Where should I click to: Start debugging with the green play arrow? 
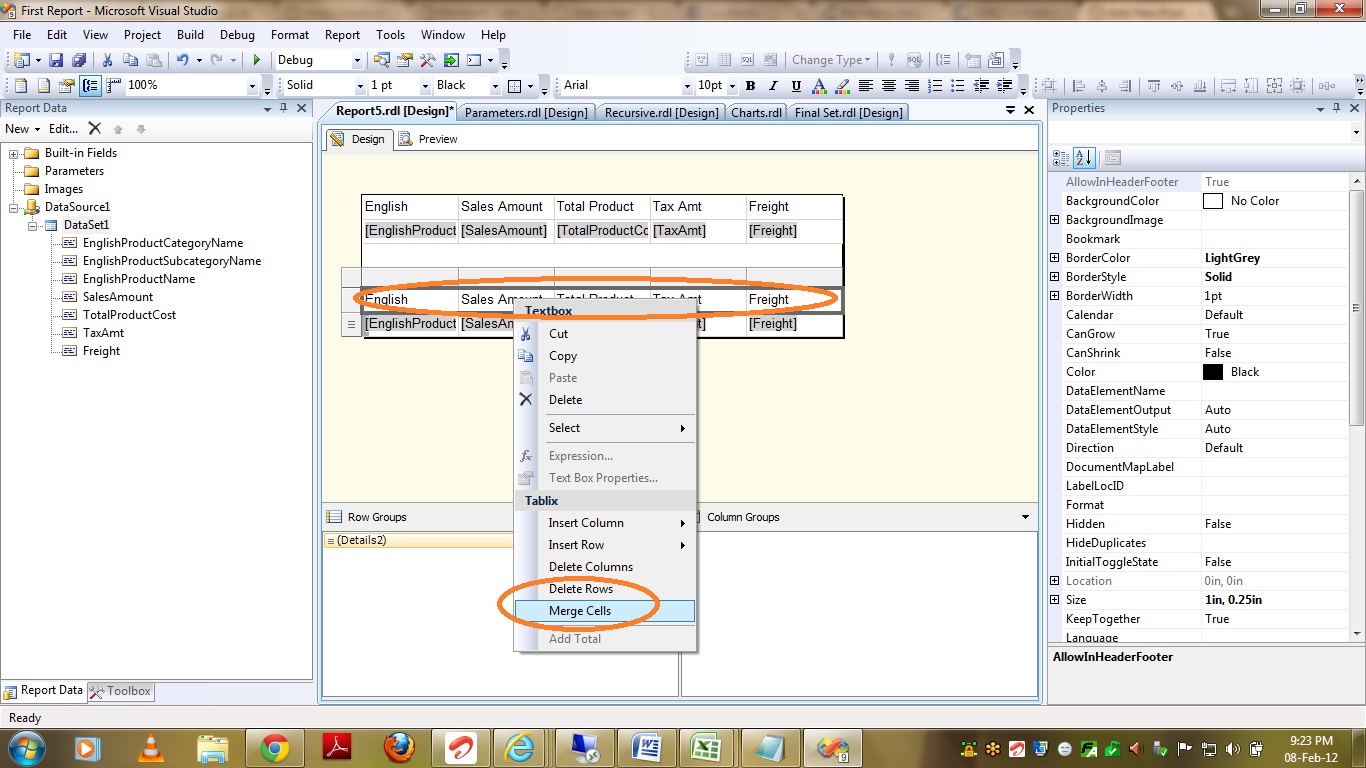[x=257, y=60]
